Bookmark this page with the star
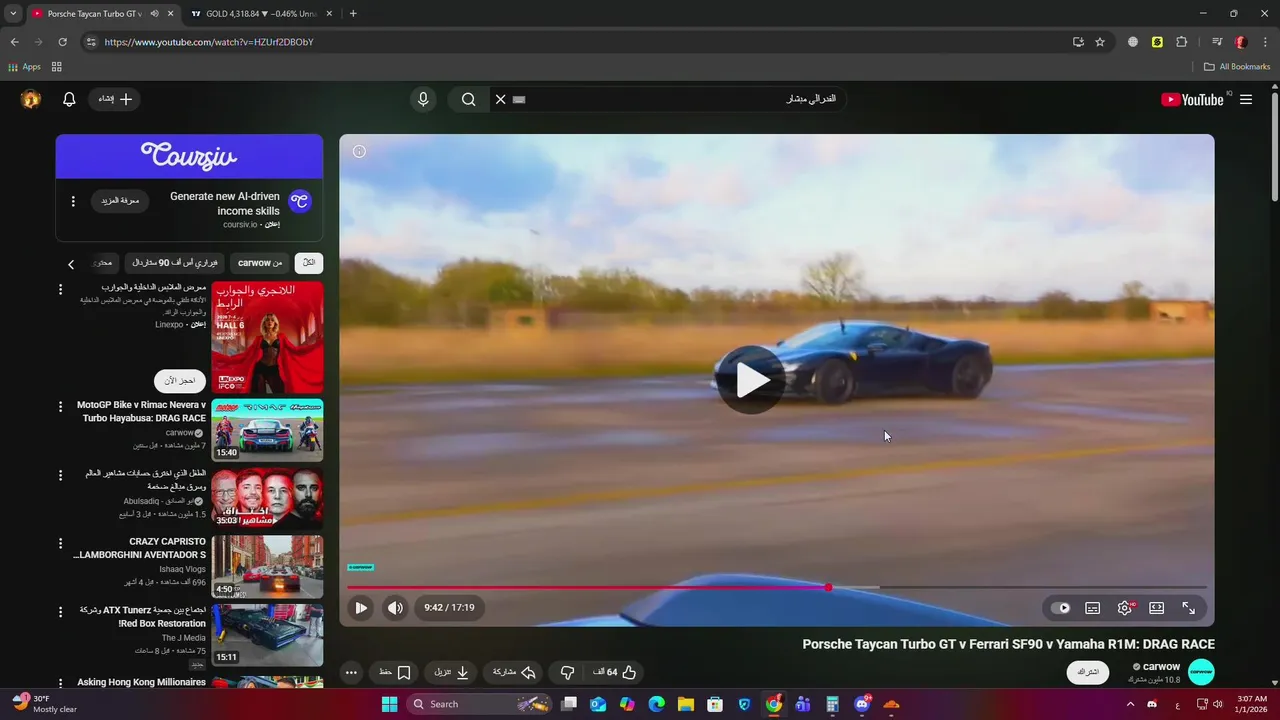The image size is (1280, 720). point(1100,42)
